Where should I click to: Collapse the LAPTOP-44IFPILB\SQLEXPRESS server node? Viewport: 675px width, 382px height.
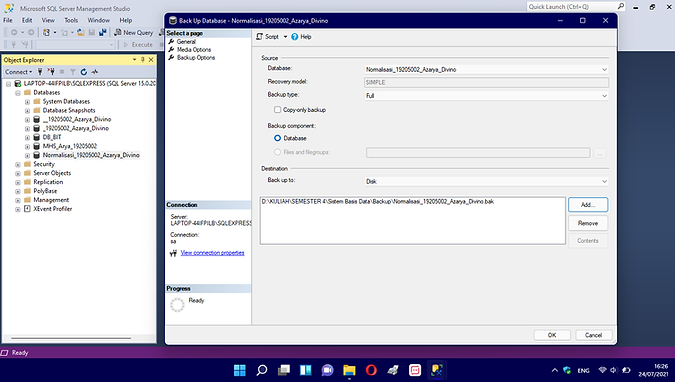(8, 84)
